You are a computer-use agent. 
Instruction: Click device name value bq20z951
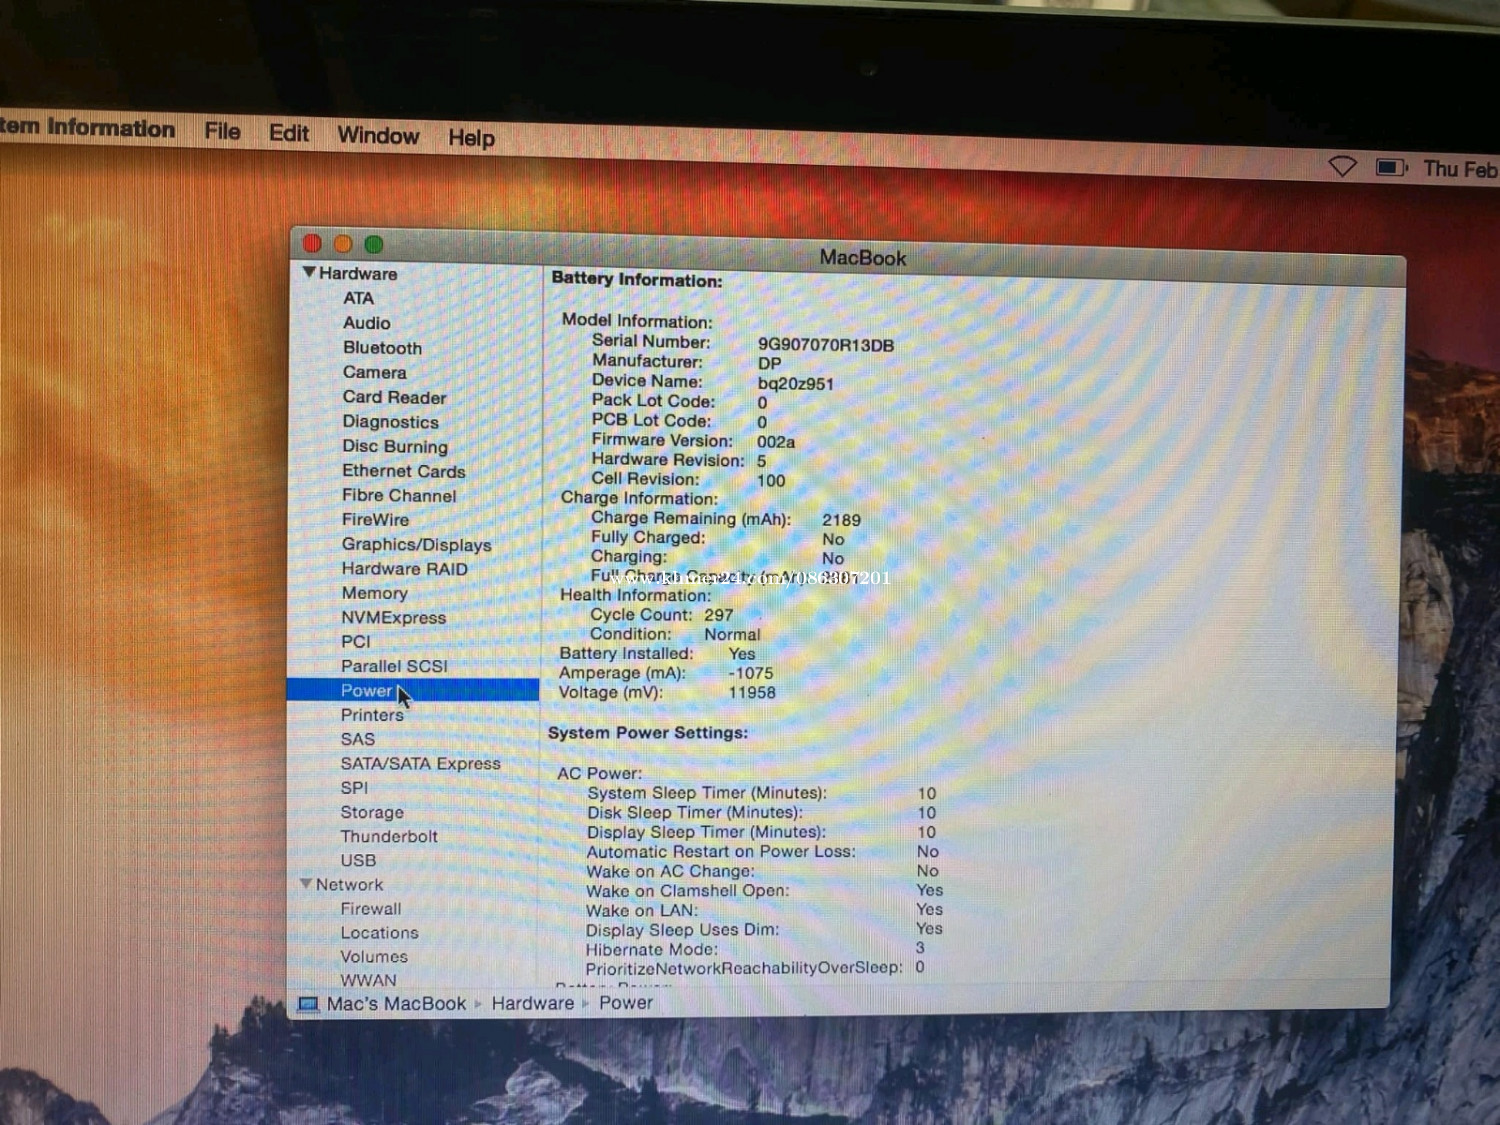(795, 384)
